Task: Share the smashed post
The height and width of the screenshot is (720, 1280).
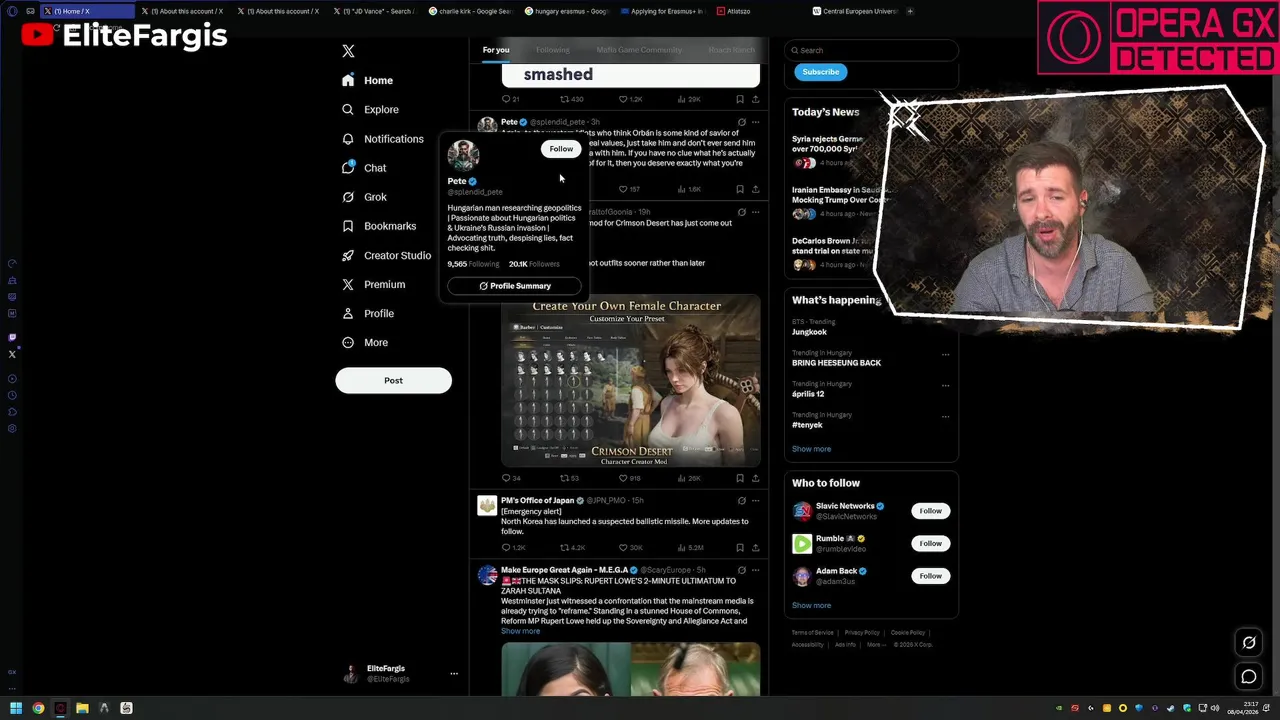Action: (755, 99)
